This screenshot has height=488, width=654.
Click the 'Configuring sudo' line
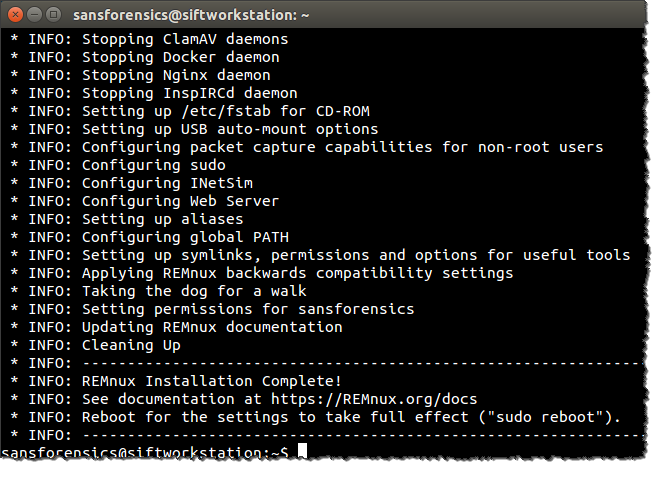tap(118, 165)
